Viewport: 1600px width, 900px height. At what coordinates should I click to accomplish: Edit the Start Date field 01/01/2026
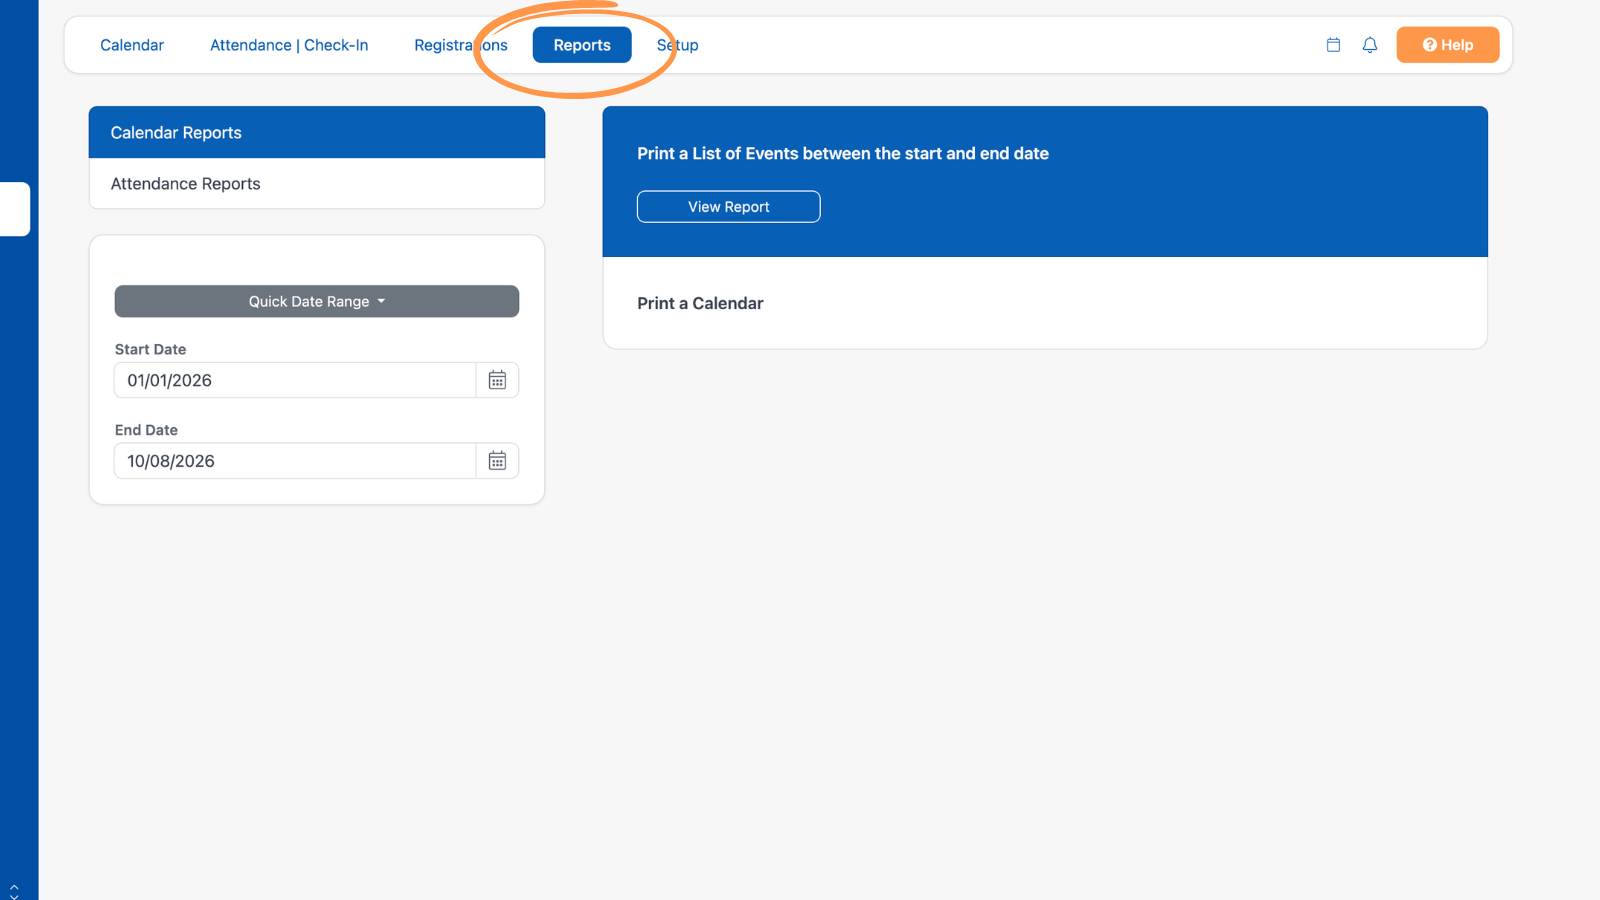(295, 380)
